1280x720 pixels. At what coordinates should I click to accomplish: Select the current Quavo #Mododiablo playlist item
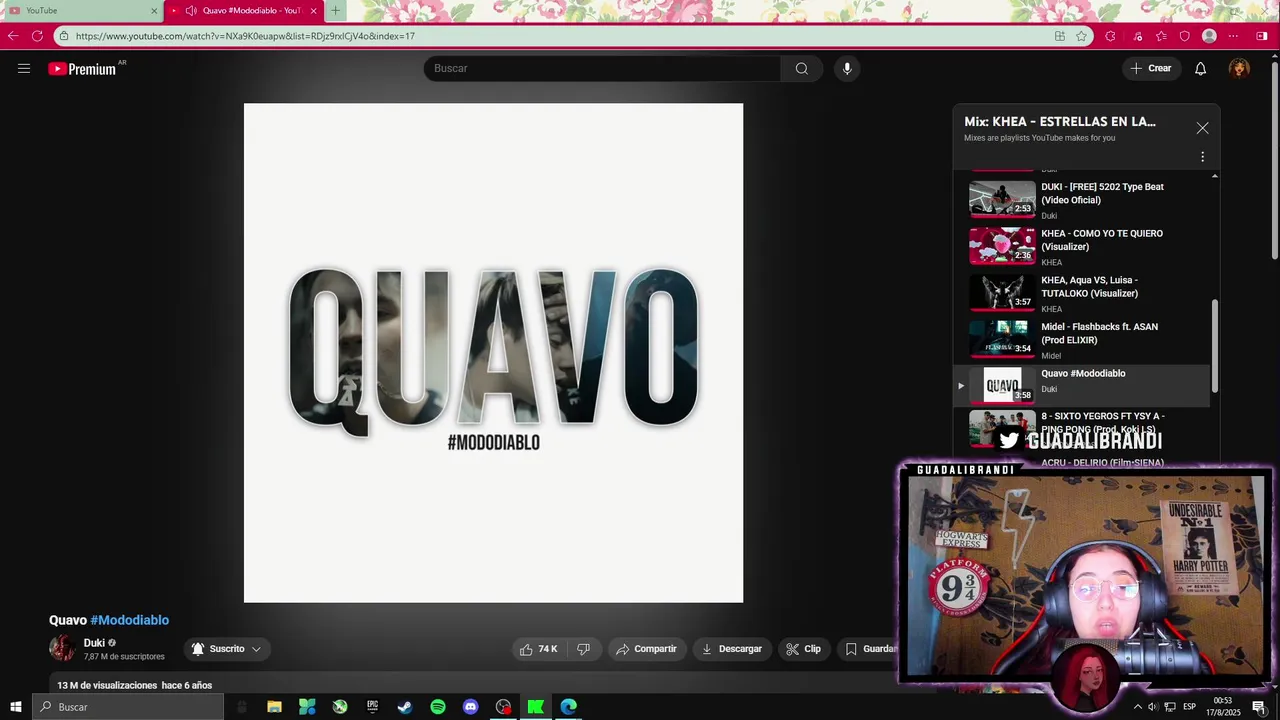pyautogui.click(x=1082, y=386)
